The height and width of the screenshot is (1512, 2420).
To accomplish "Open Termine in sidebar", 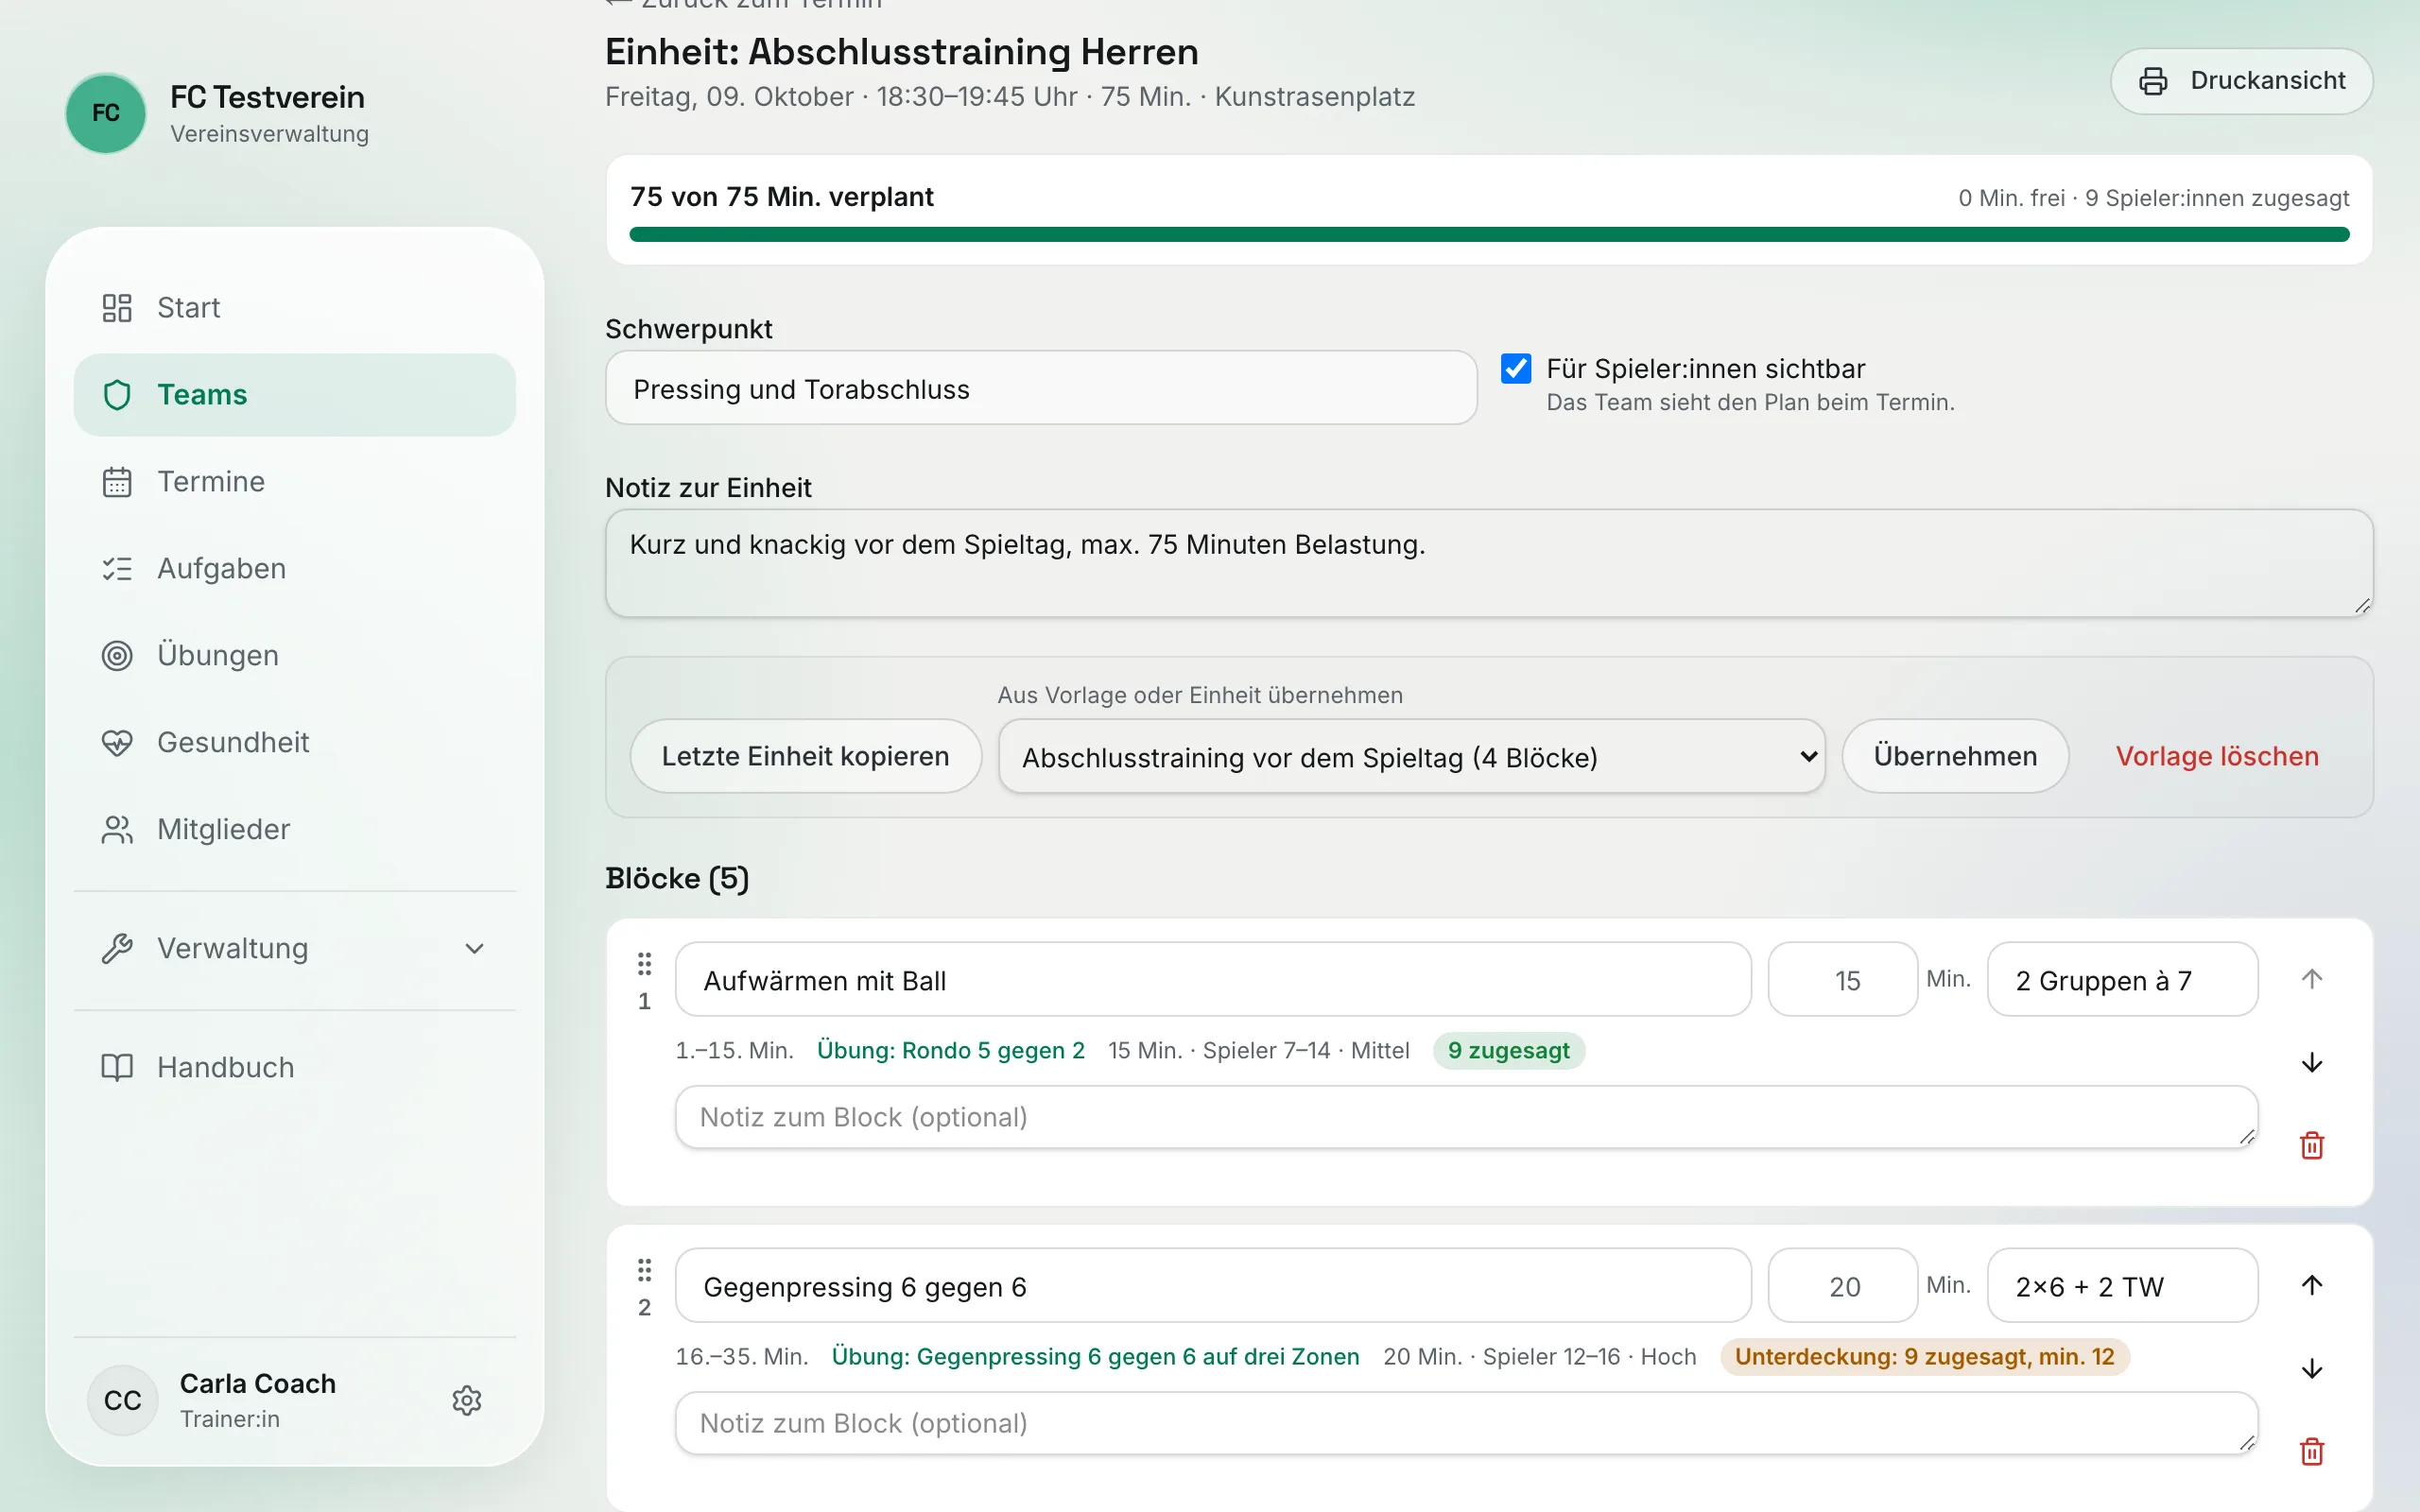I will [295, 481].
